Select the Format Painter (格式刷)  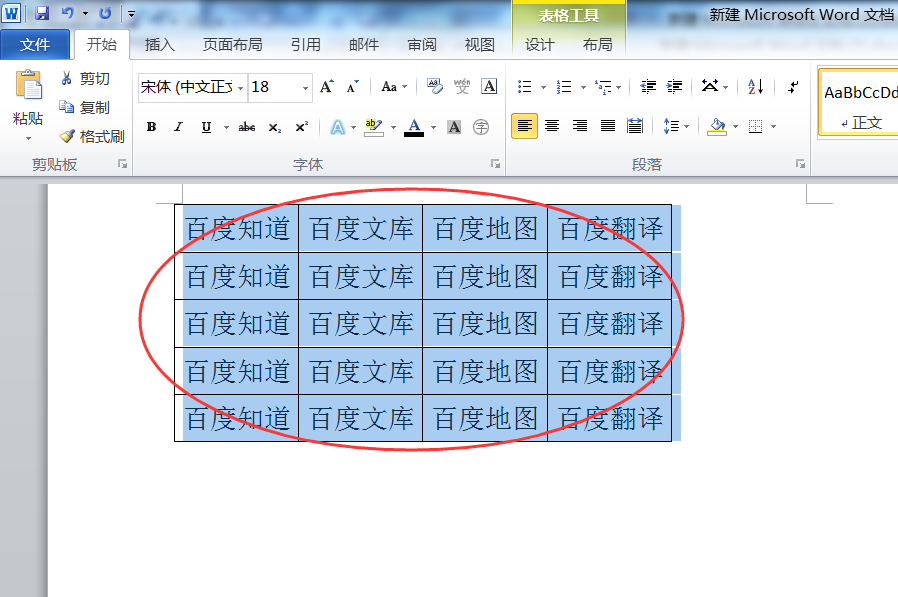pyautogui.click(x=92, y=136)
